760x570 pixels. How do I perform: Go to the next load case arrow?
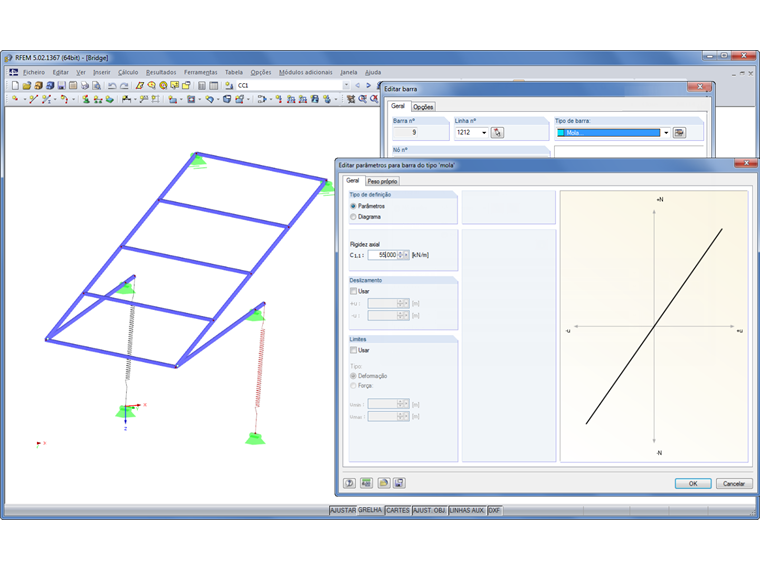(x=368, y=85)
